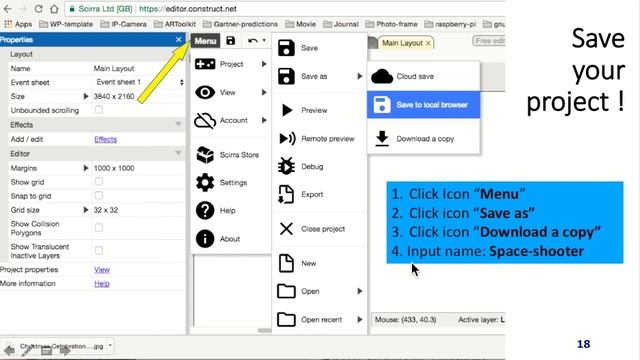Click the Save disk icon in submenu
The width and height of the screenshot is (640, 360).
tap(286, 48)
